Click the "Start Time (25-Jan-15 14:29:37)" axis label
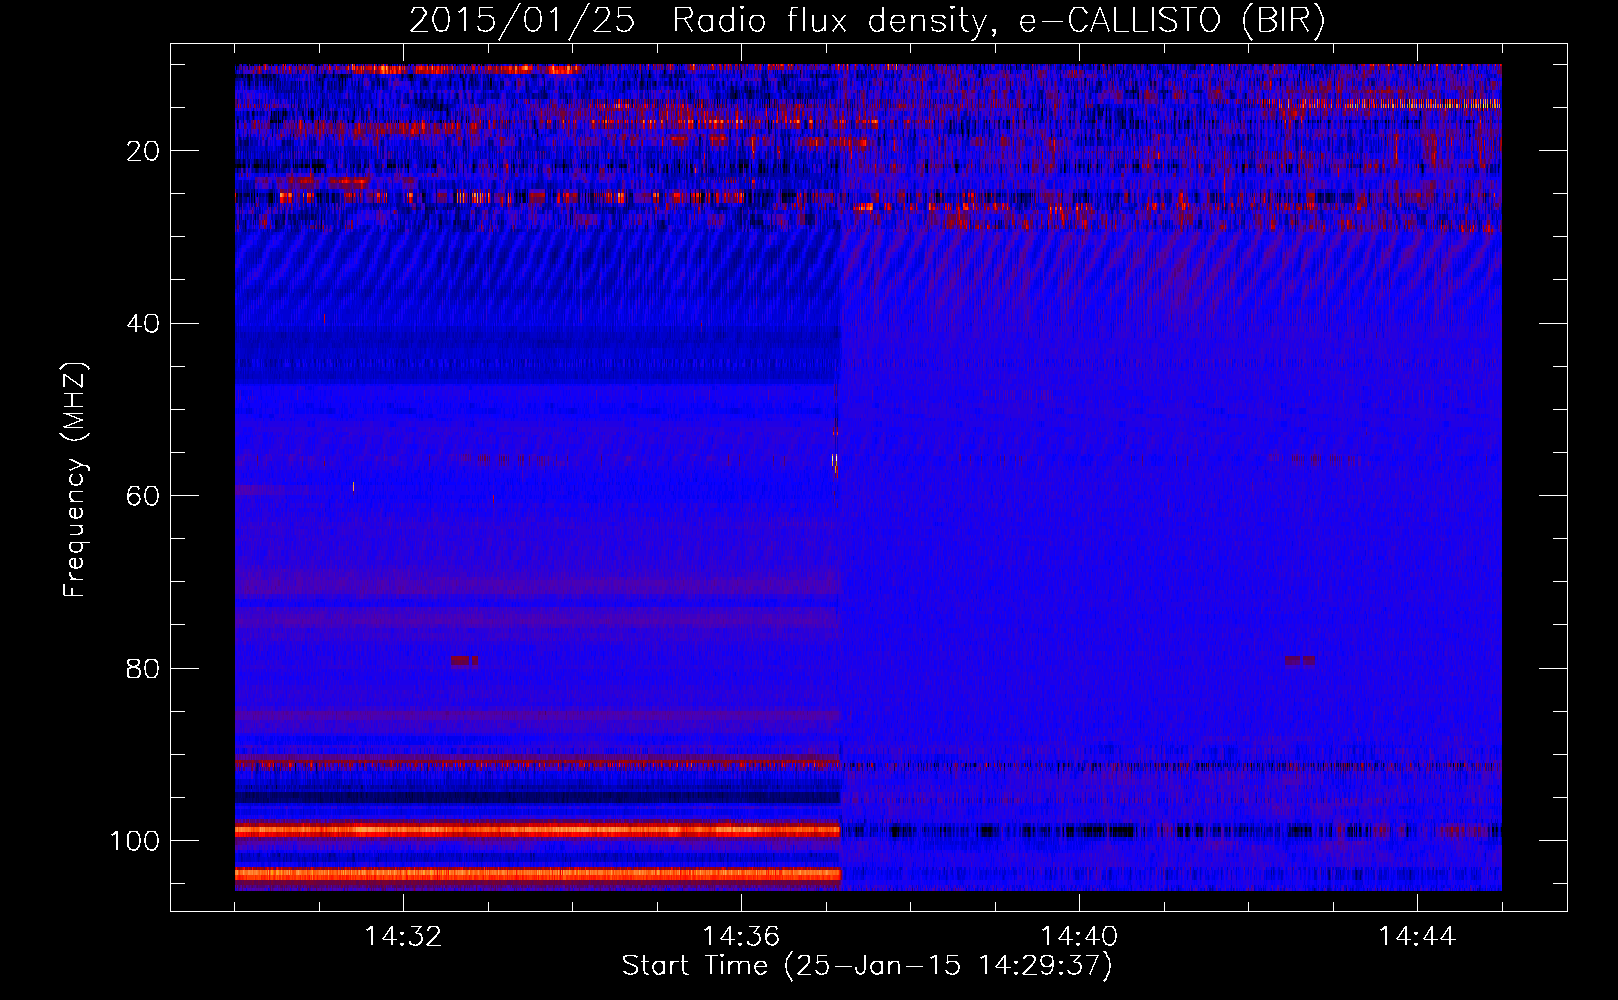This screenshot has width=1618, height=1000. click(x=867, y=966)
